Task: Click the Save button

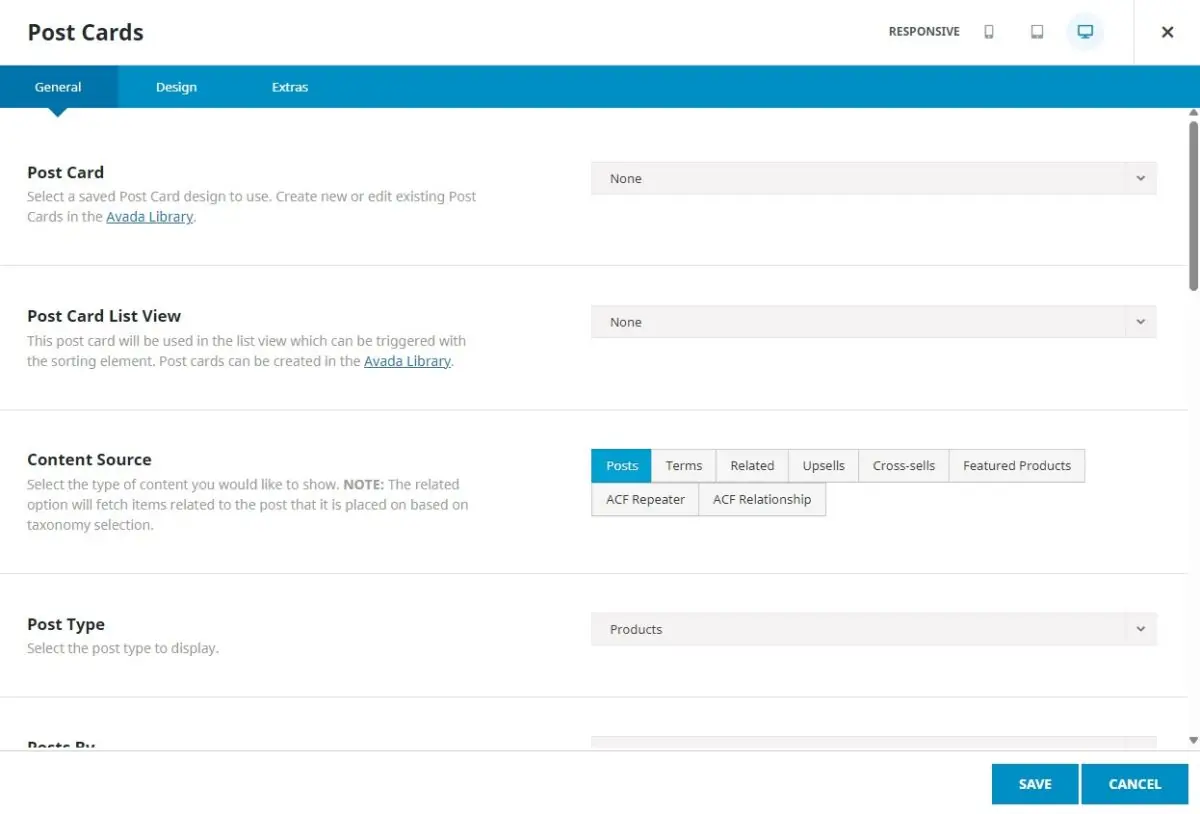Action: tap(1034, 784)
